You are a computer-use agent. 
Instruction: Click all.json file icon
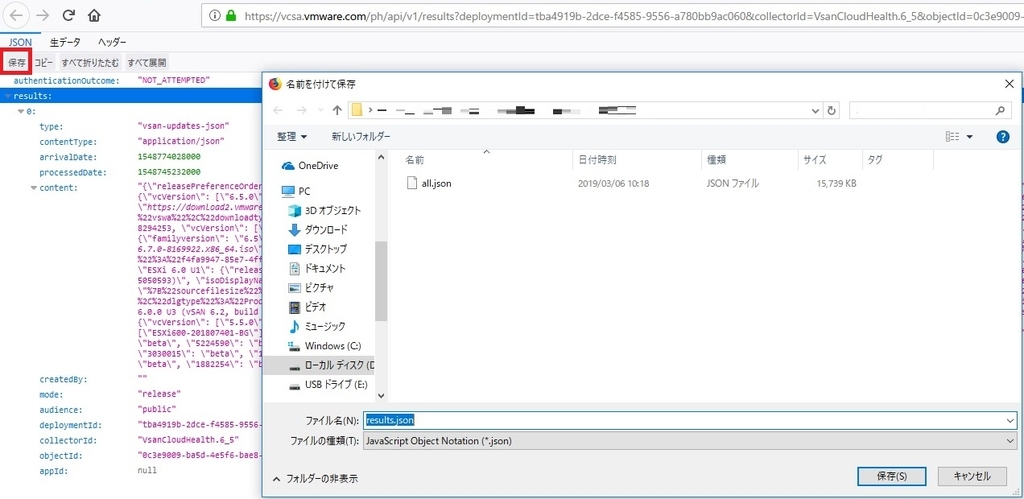click(411, 184)
